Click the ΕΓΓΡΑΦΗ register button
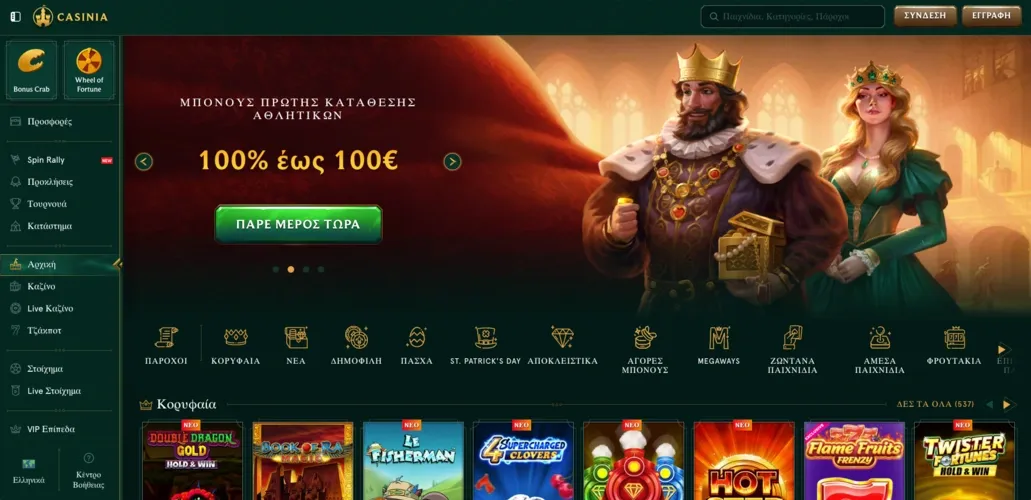This screenshot has height=500, width=1031. [992, 16]
